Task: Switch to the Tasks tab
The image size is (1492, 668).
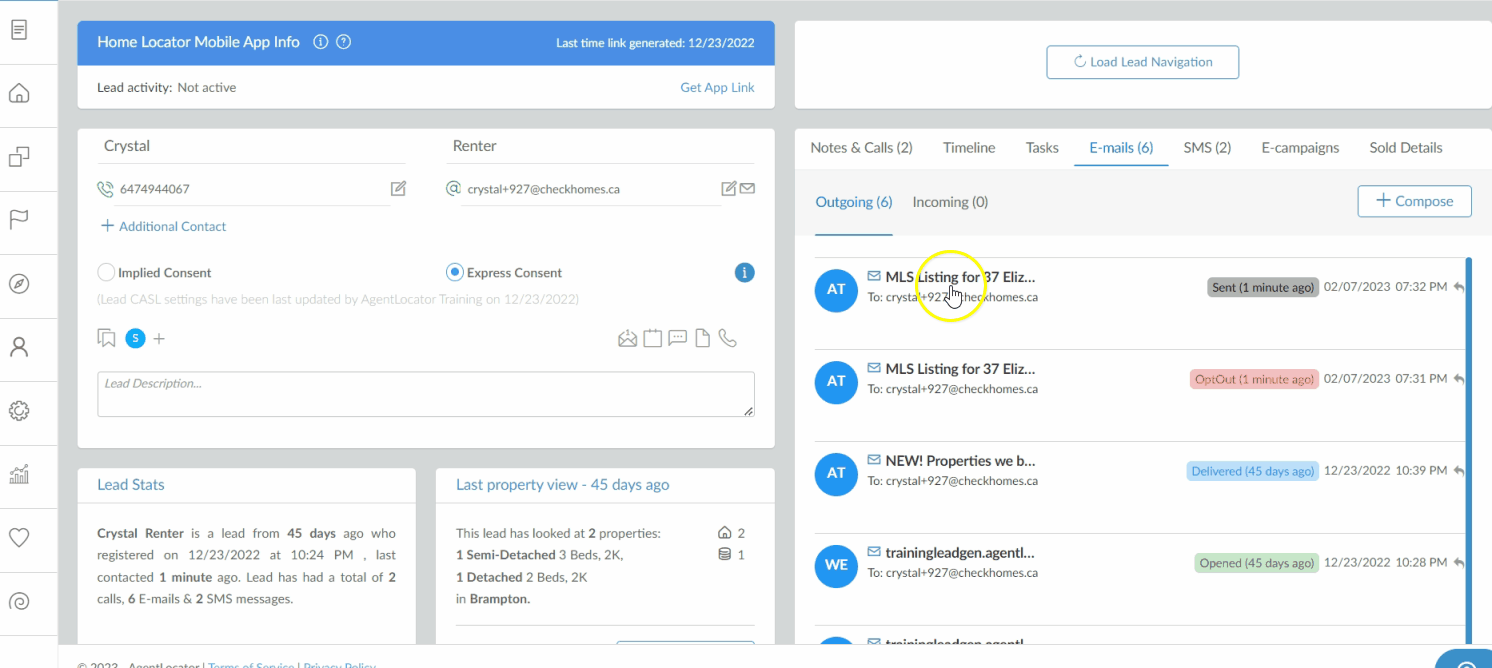Action: click(x=1042, y=147)
